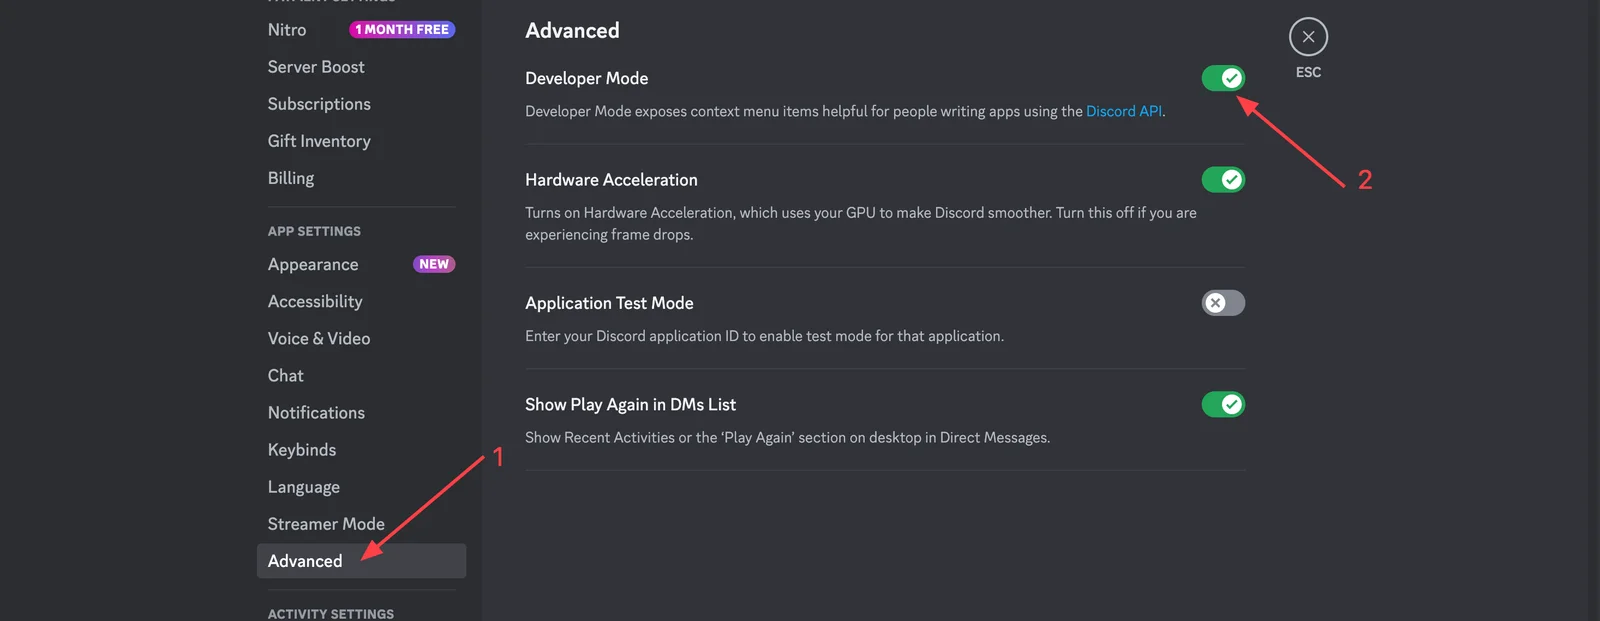This screenshot has height=621, width=1600.
Task: Turn off Hardware Acceleration switch
Action: [1223, 180]
